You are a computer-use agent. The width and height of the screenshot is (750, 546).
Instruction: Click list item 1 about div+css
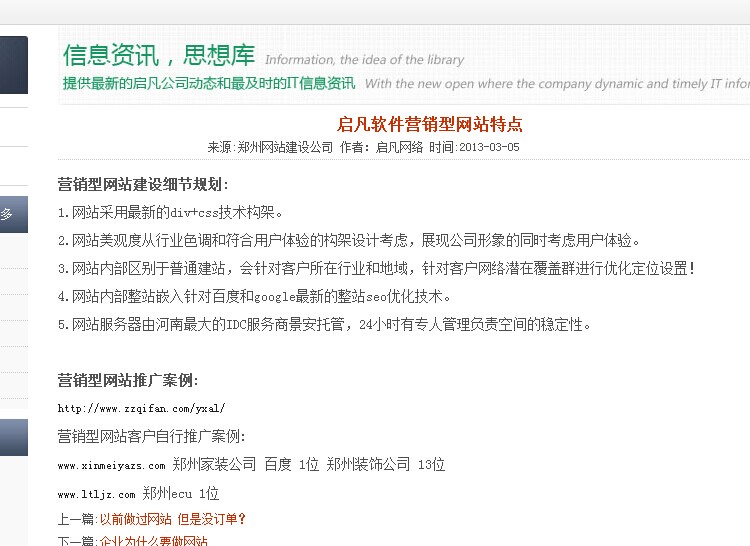pos(171,212)
